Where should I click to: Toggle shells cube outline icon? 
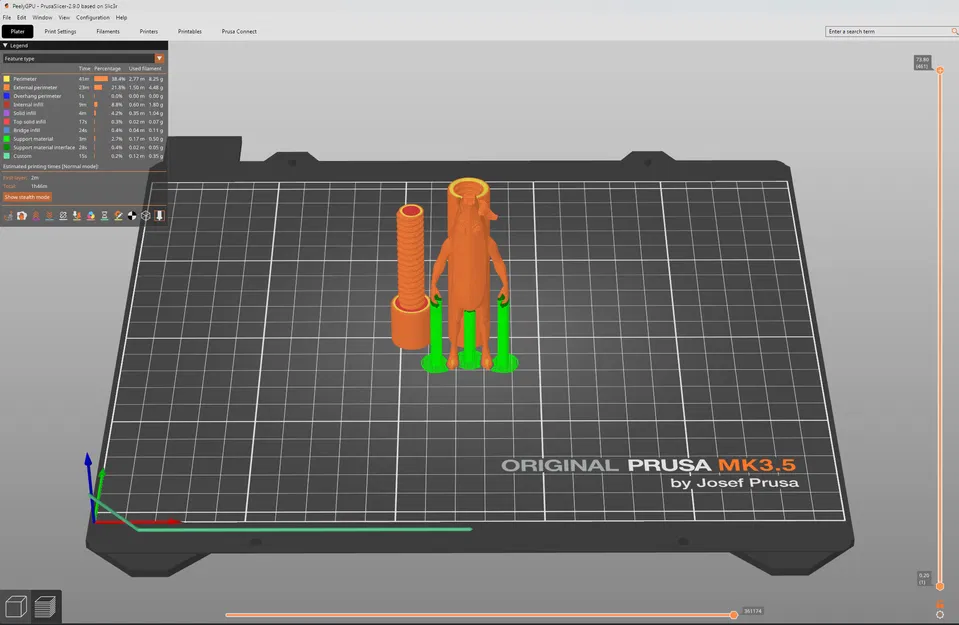[146, 216]
